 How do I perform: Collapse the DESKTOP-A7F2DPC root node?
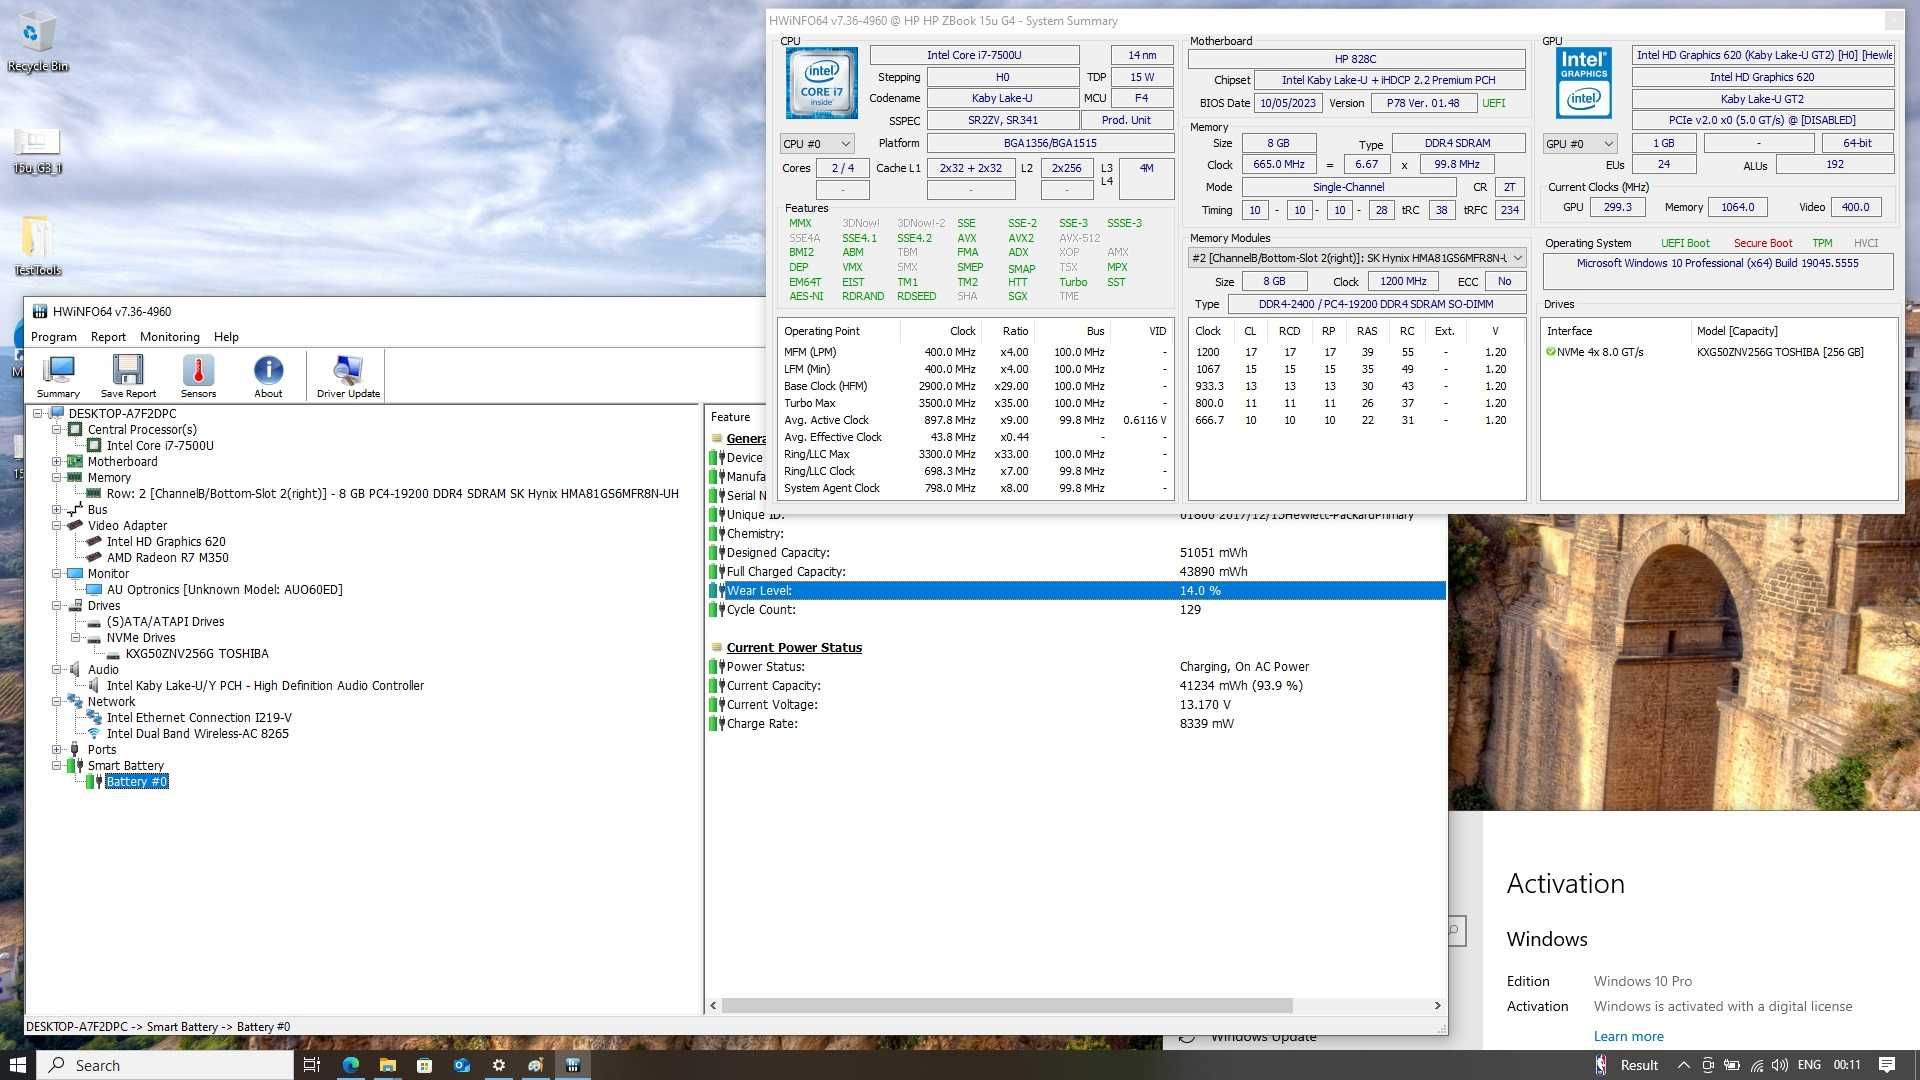[x=38, y=413]
